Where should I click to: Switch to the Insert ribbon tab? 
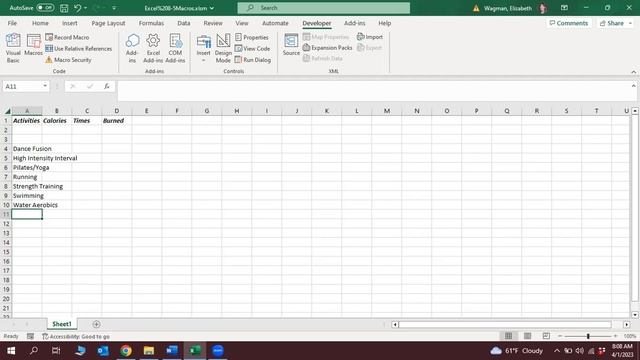pos(70,23)
